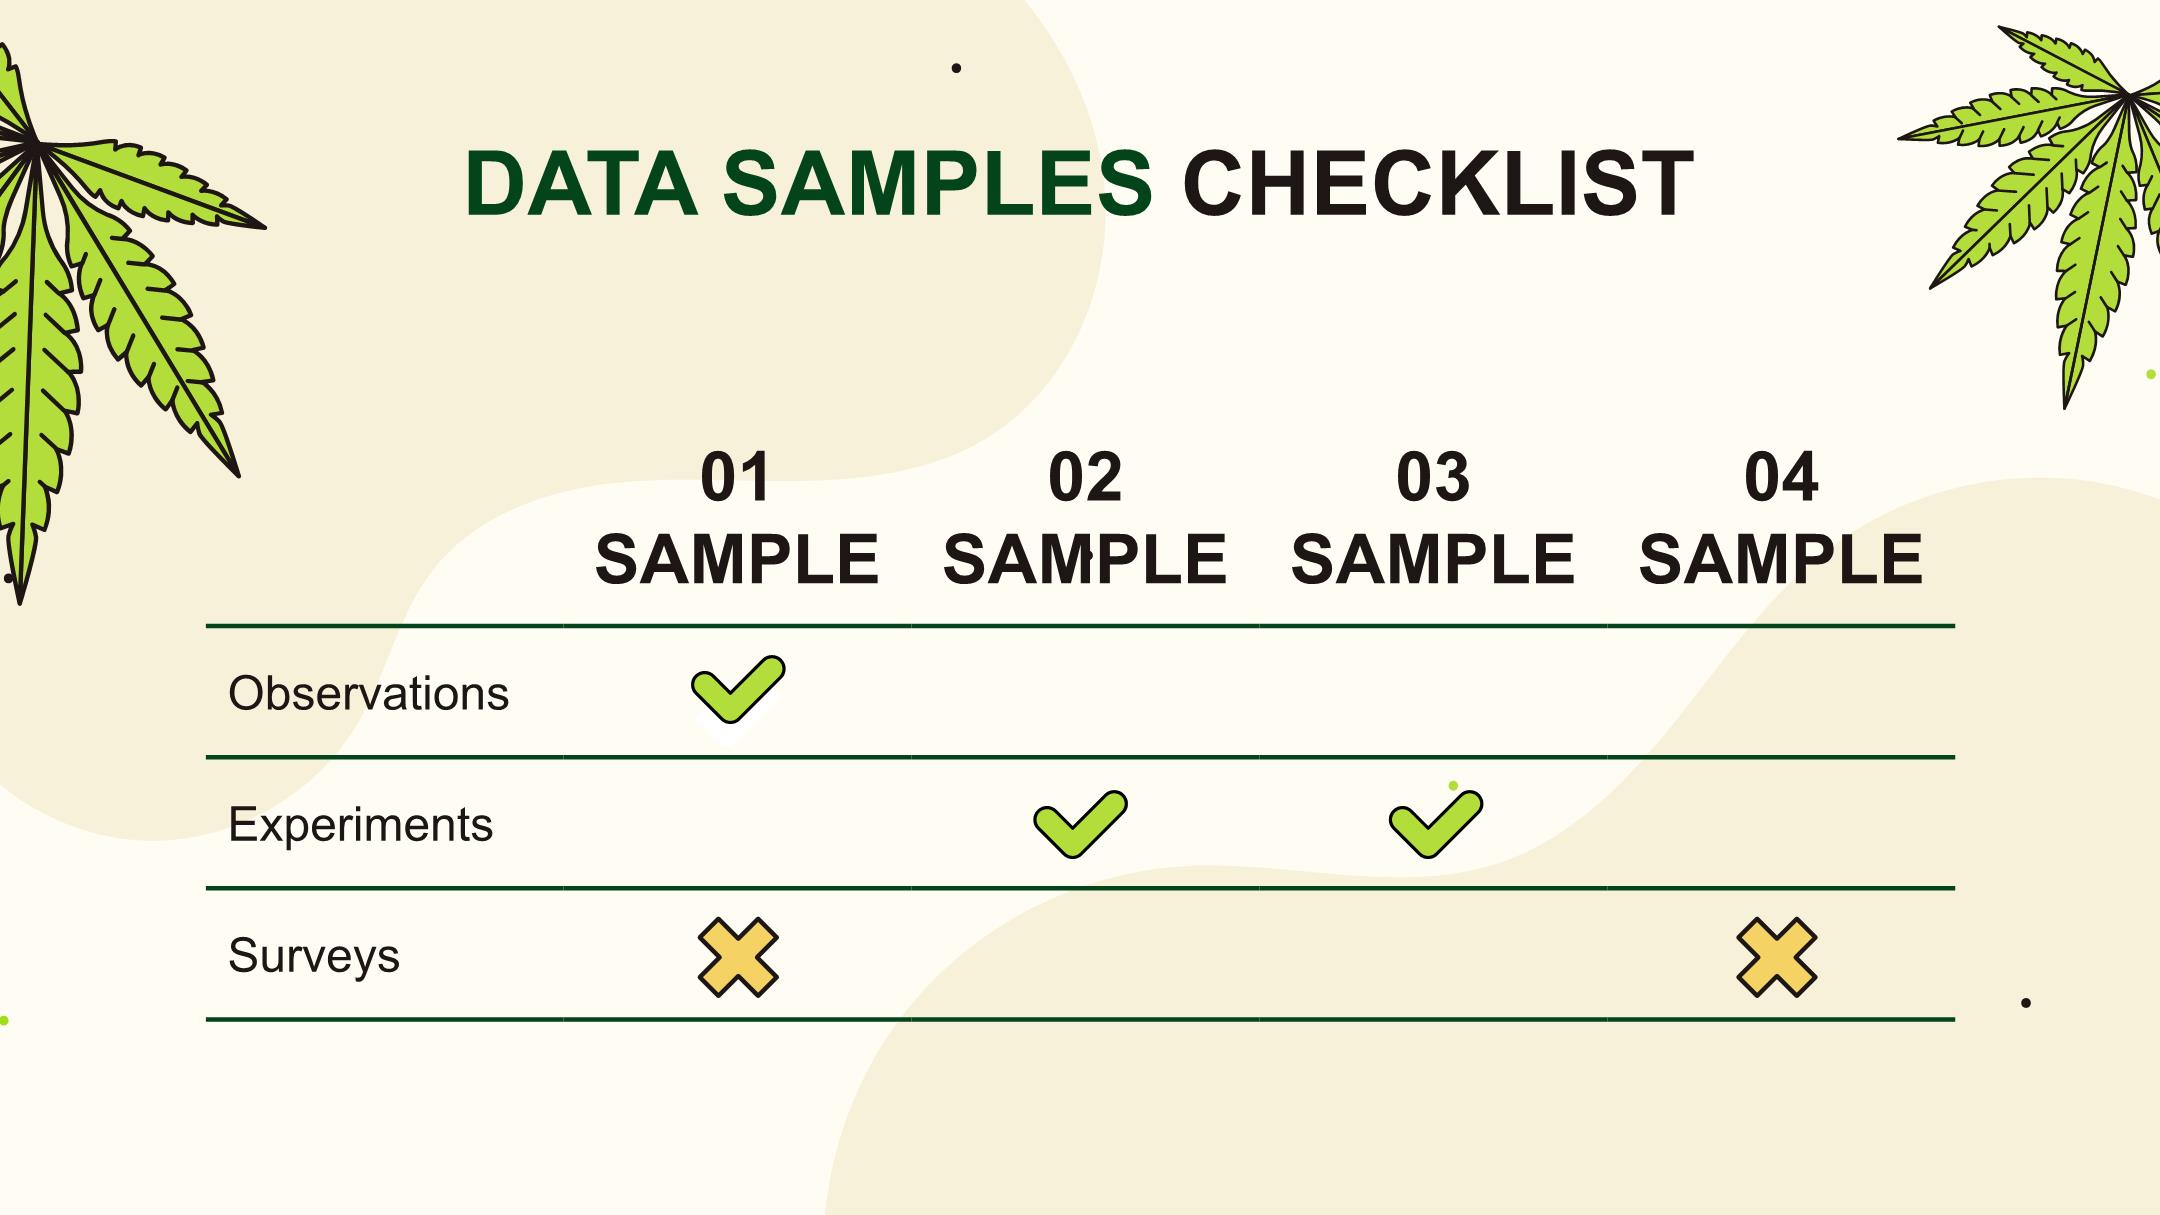The width and height of the screenshot is (2160, 1215).
Task: Click the empty Observations cell under 04 Sample
Action: click(1781, 692)
